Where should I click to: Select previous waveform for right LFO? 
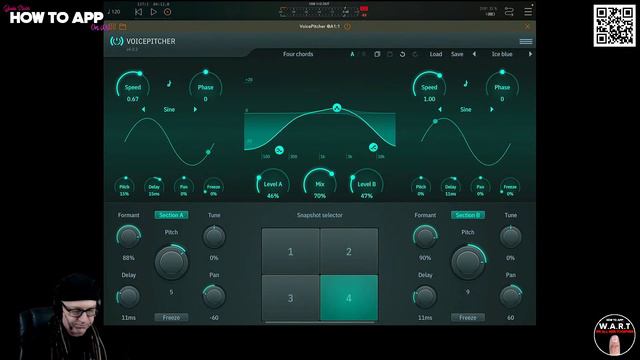tap(440, 109)
